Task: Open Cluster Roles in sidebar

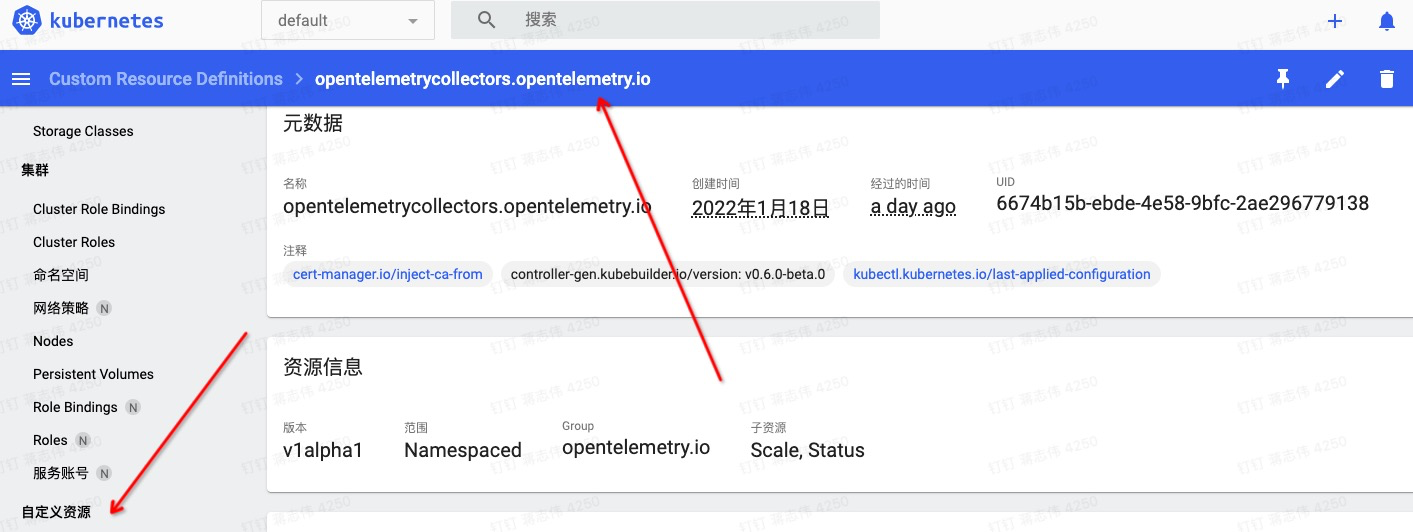Action: (74, 242)
